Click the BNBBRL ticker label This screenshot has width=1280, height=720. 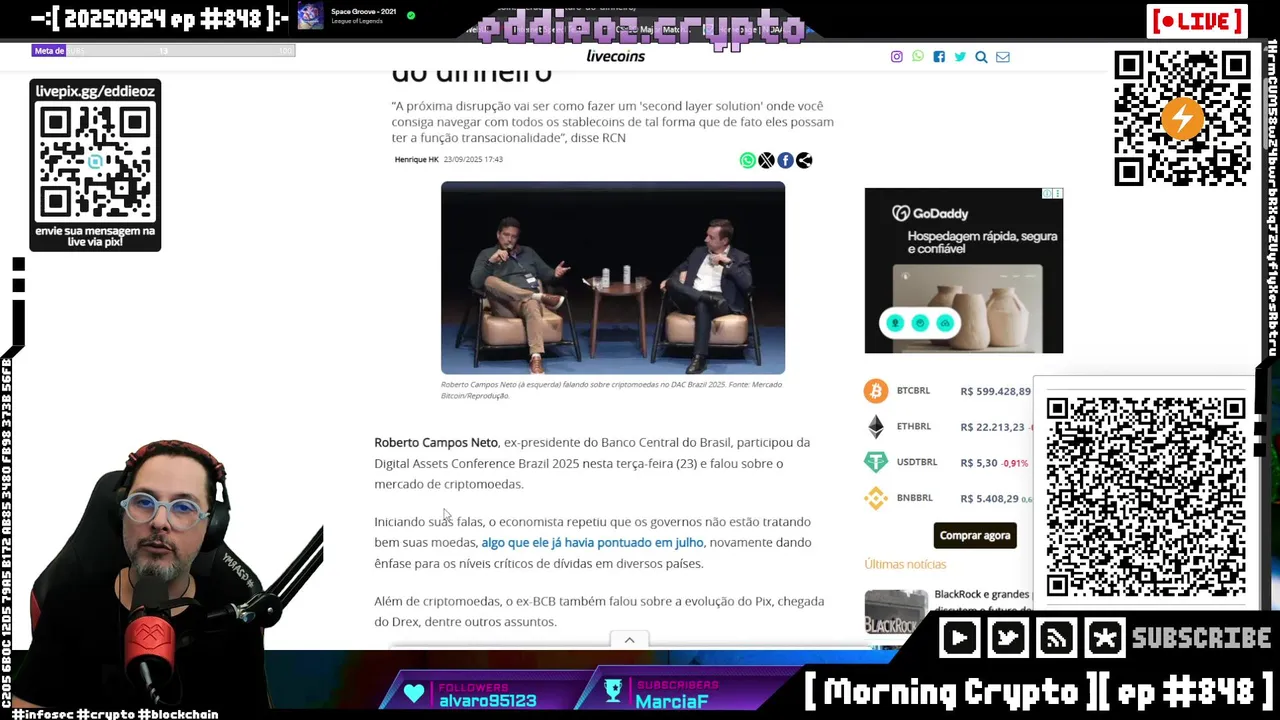coord(914,498)
